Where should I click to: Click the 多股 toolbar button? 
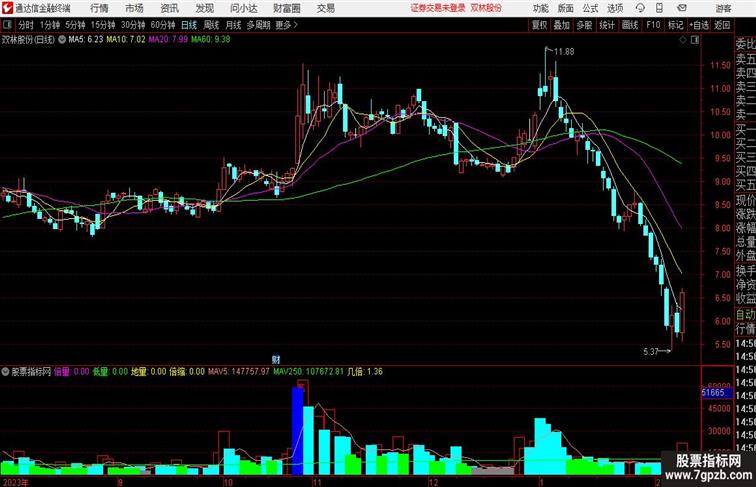coord(584,25)
